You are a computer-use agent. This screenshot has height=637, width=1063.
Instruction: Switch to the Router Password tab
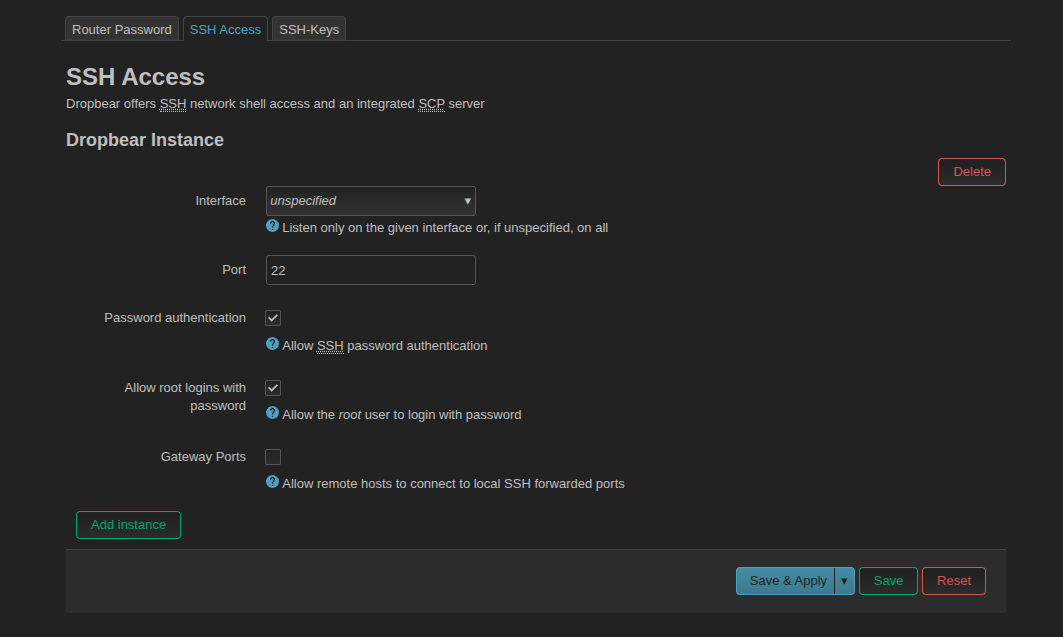coord(122,30)
